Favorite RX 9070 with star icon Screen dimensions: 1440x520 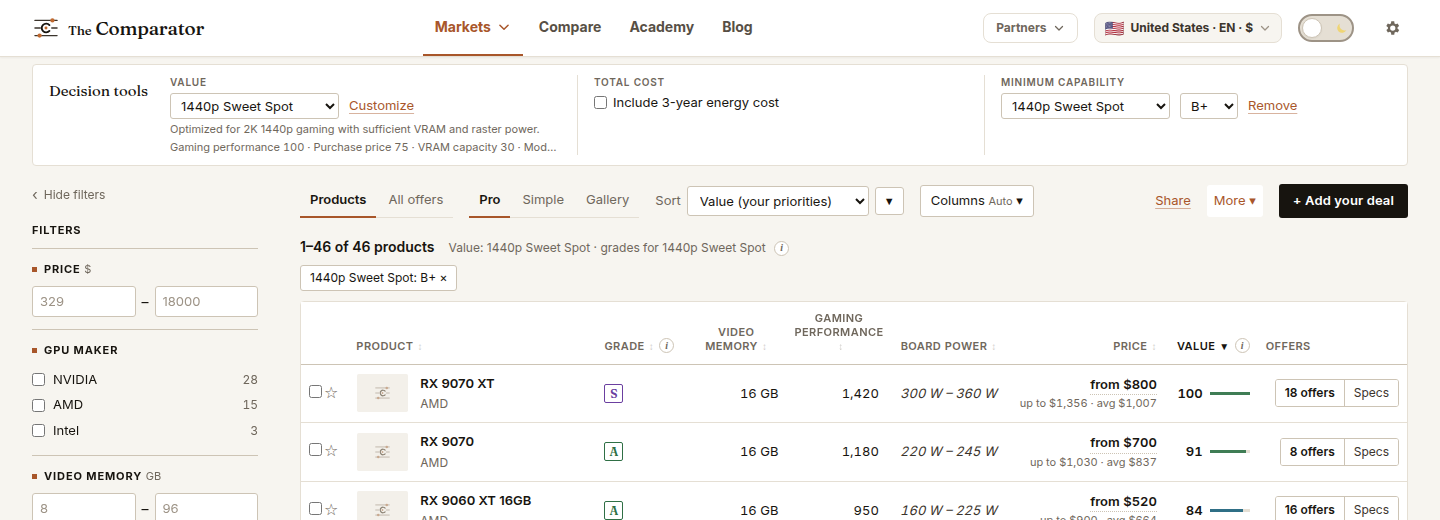[x=332, y=450]
